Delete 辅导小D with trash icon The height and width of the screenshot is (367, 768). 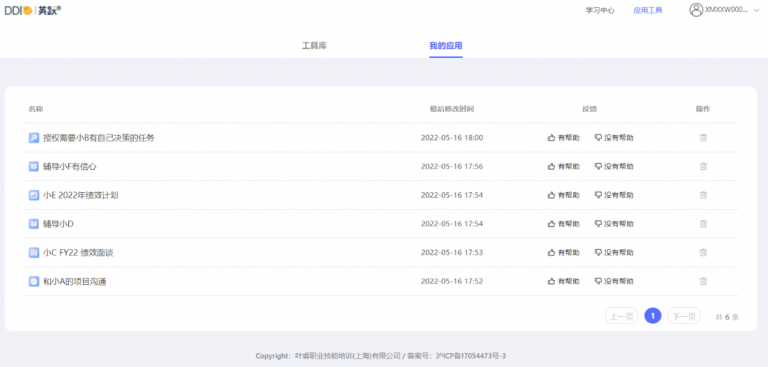(x=703, y=224)
